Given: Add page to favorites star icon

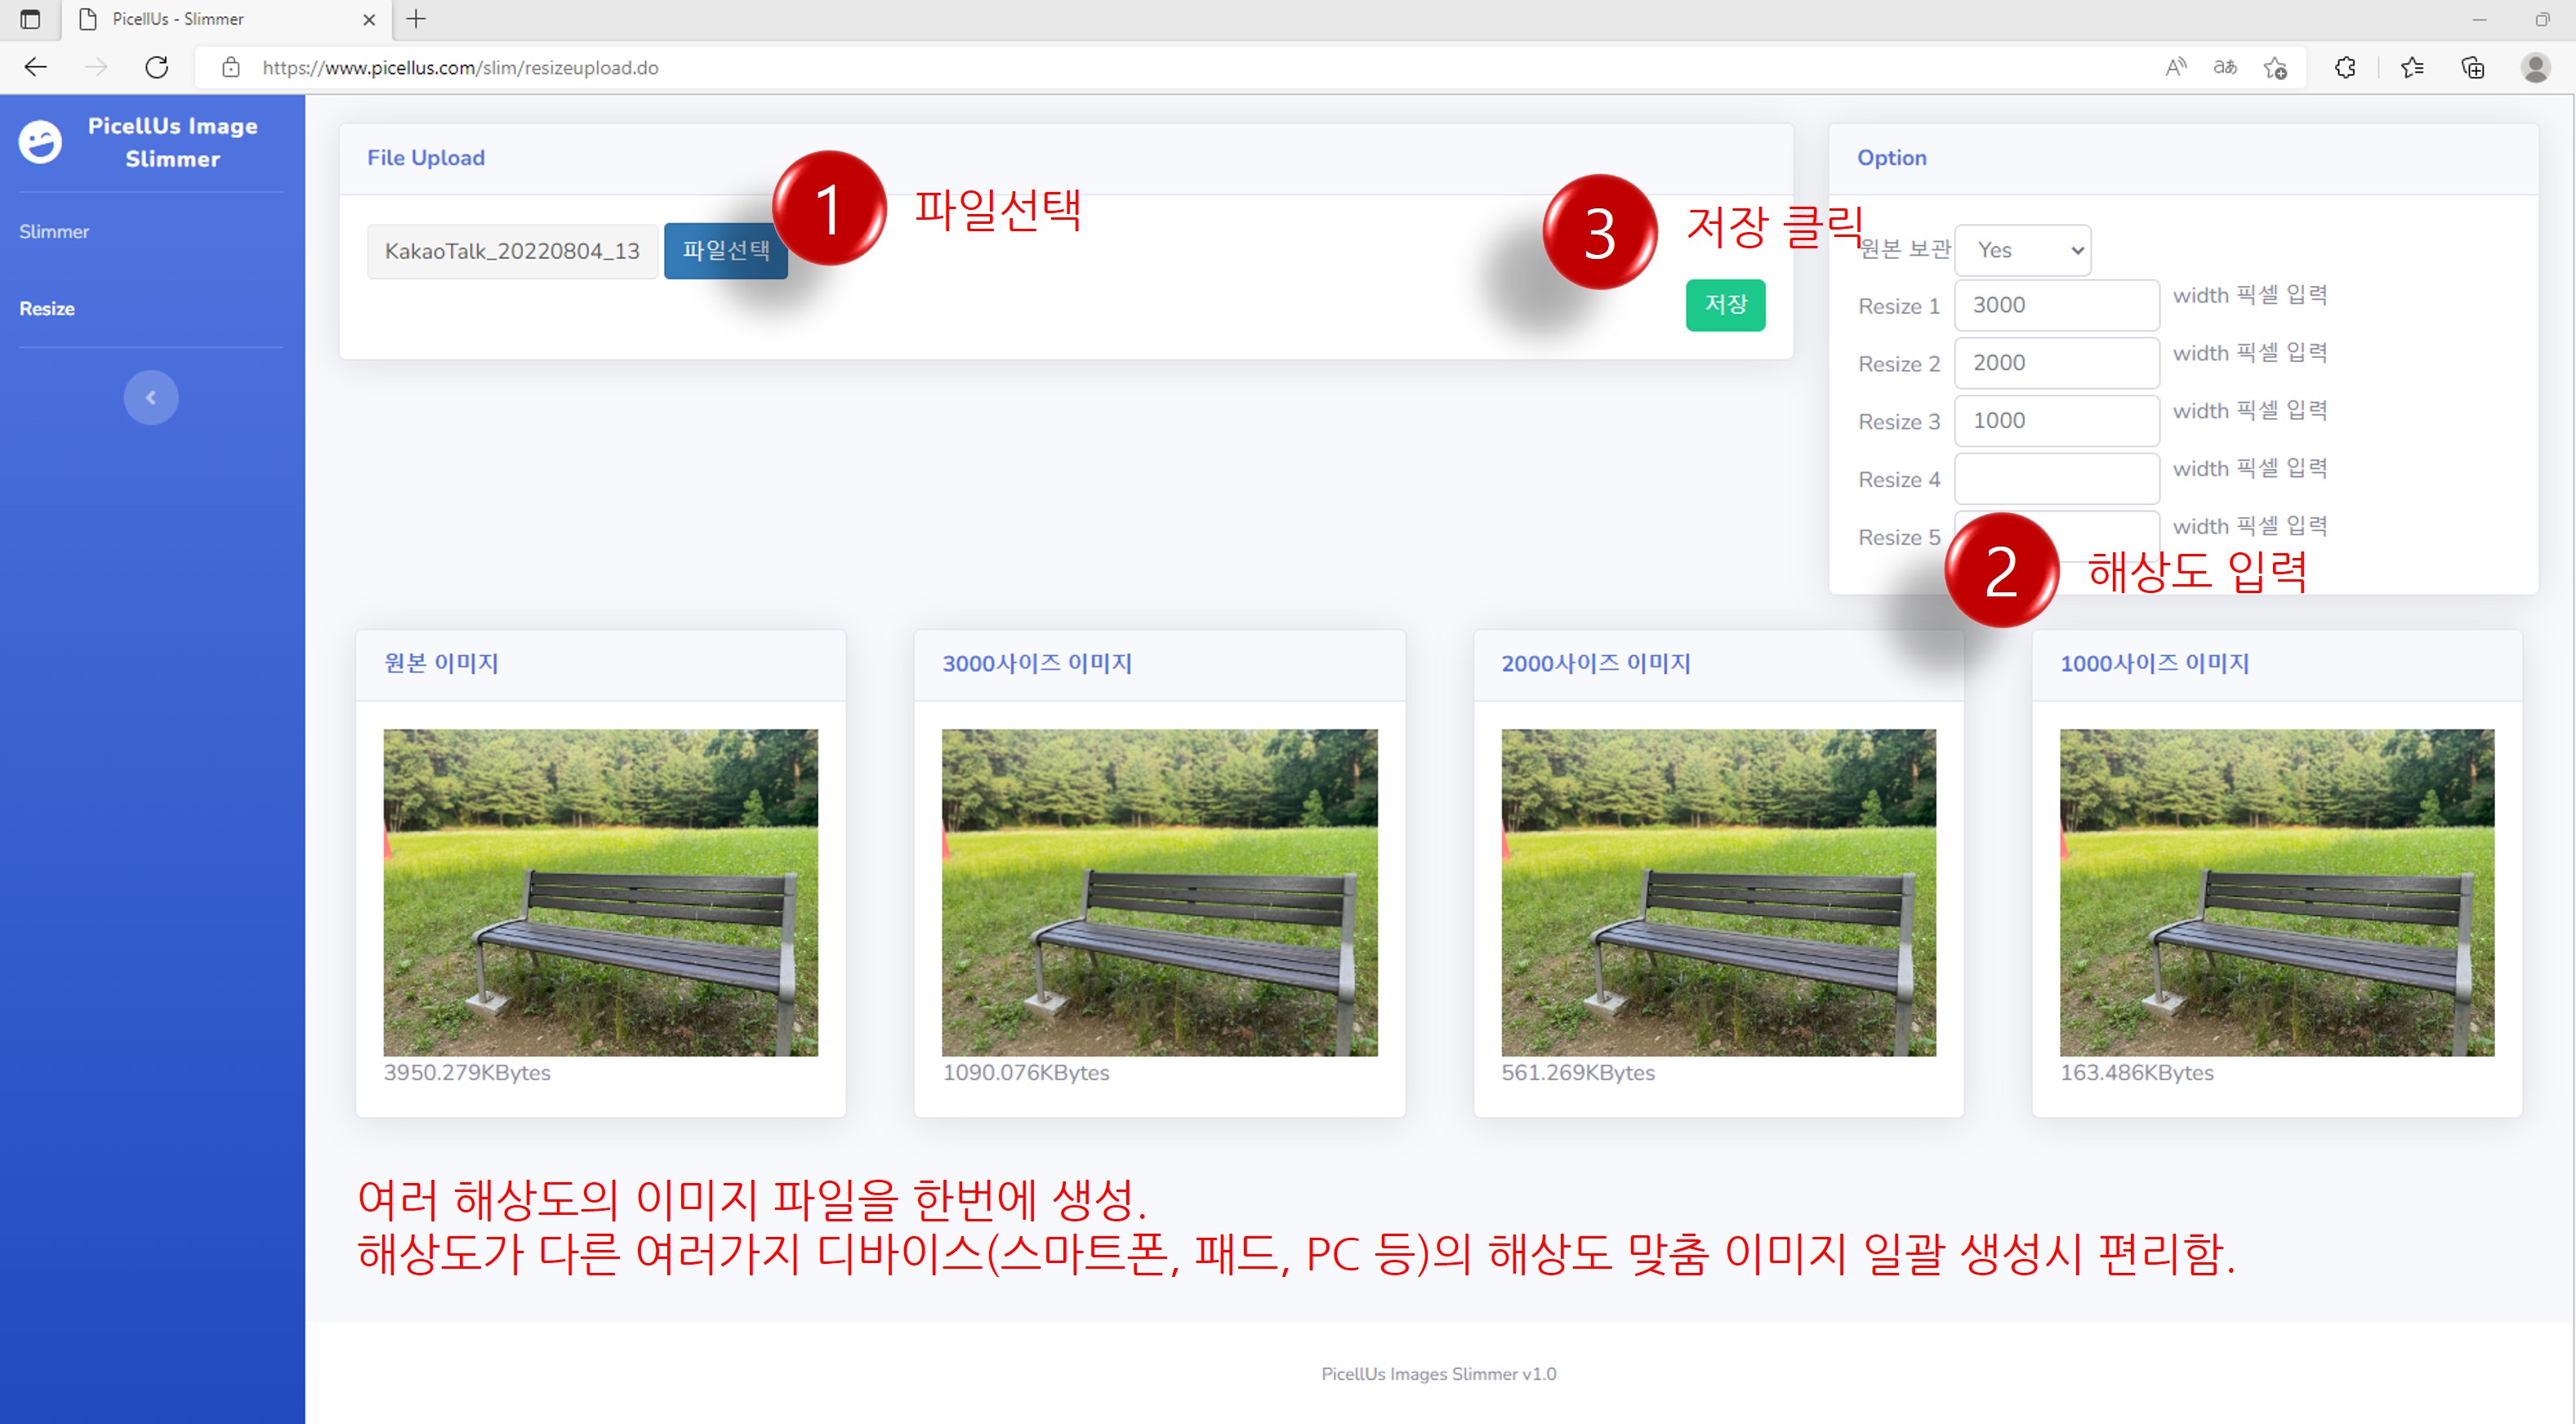Looking at the screenshot, I should coord(2275,67).
